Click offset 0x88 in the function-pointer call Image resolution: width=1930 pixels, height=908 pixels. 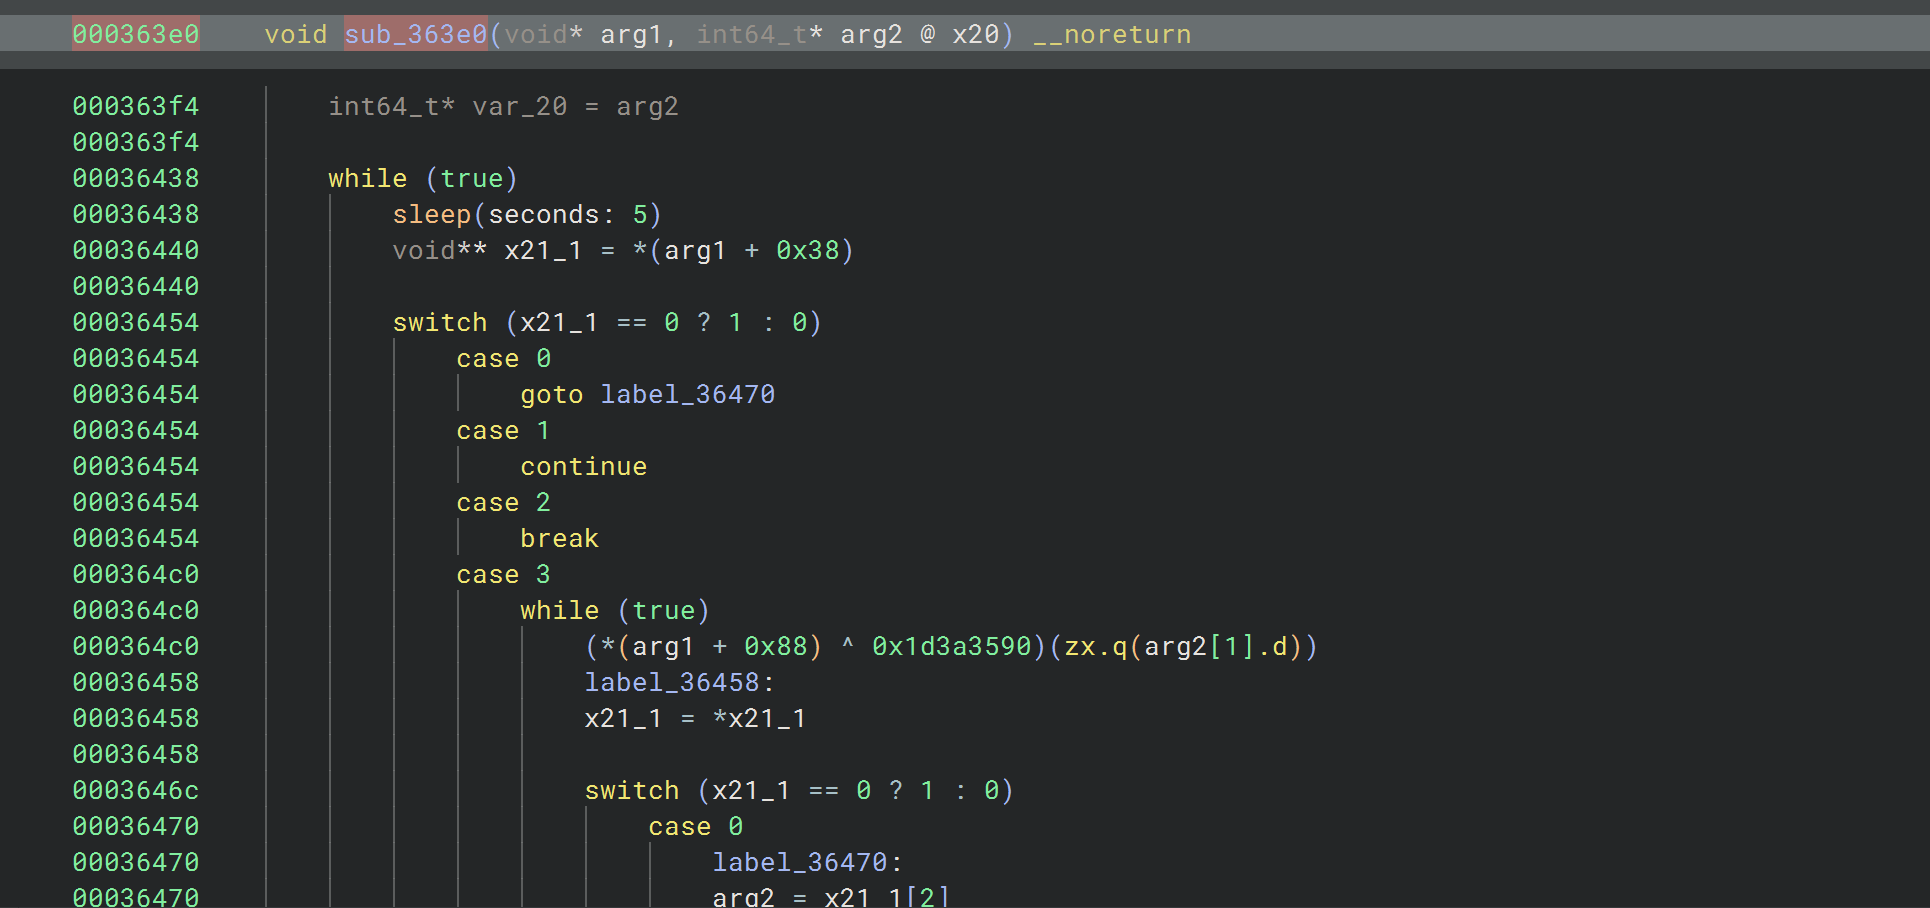[x=775, y=646]
